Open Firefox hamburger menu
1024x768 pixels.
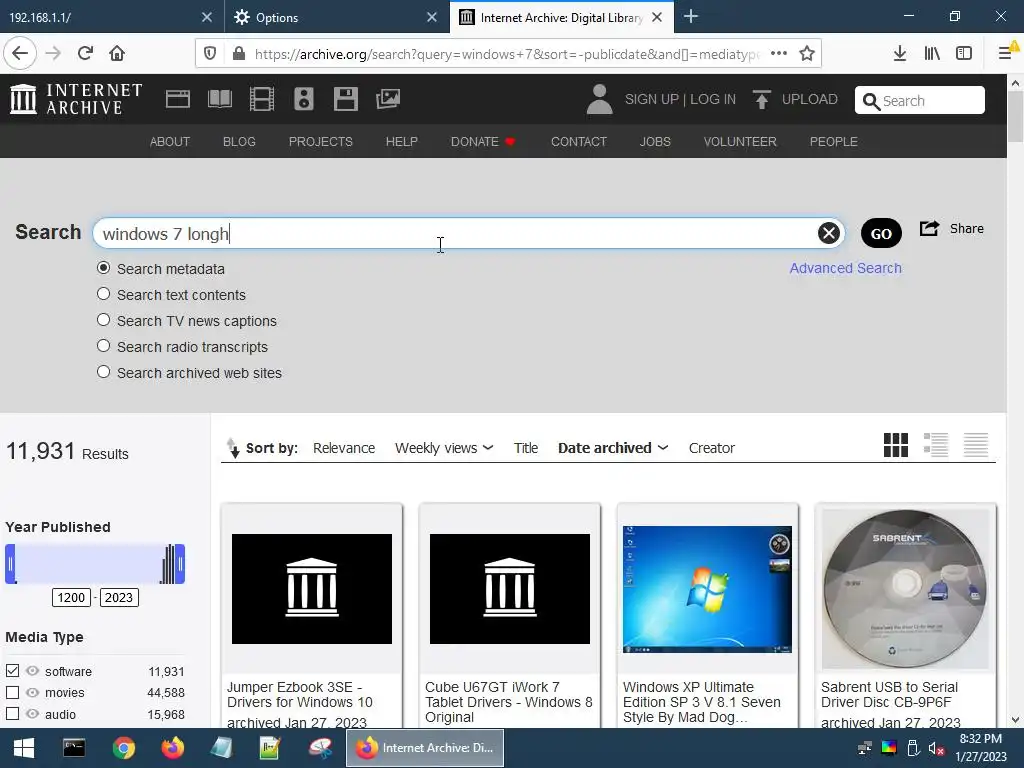[x=1005, y=54]
